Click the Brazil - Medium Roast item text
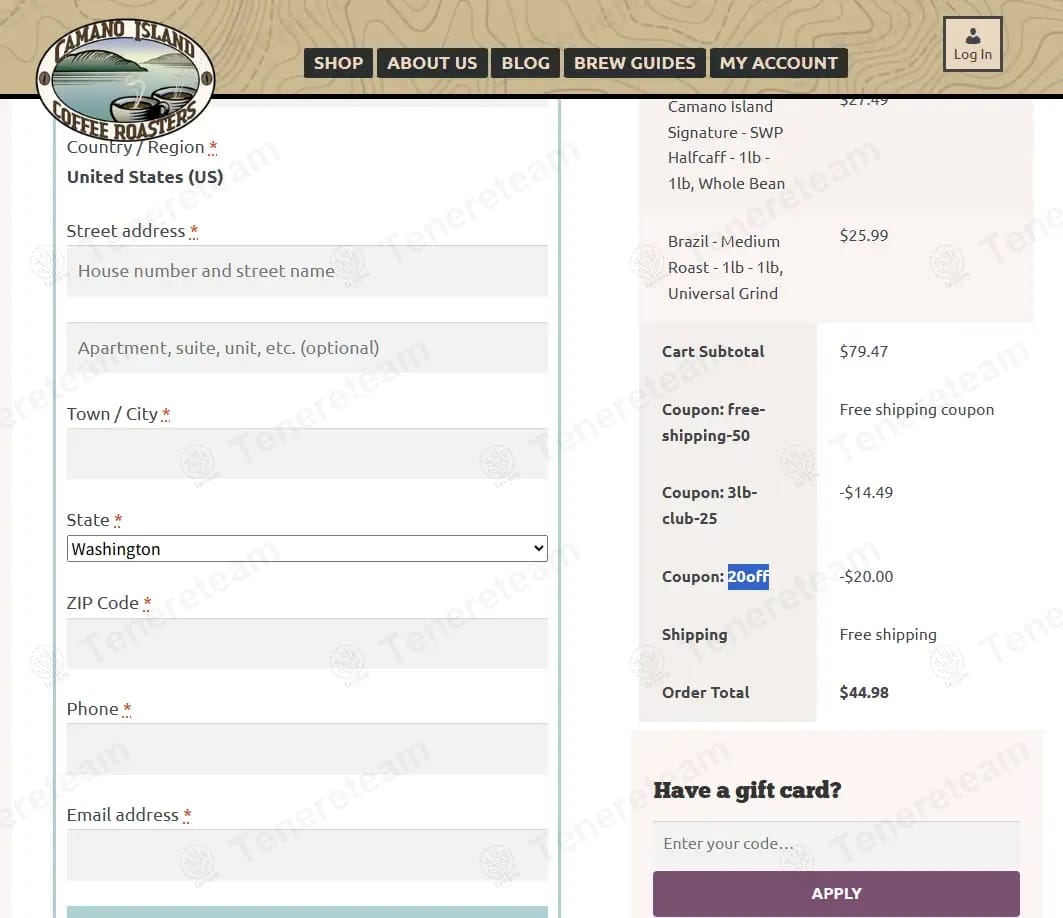The image size is (1063, 918). coord(725,267)
